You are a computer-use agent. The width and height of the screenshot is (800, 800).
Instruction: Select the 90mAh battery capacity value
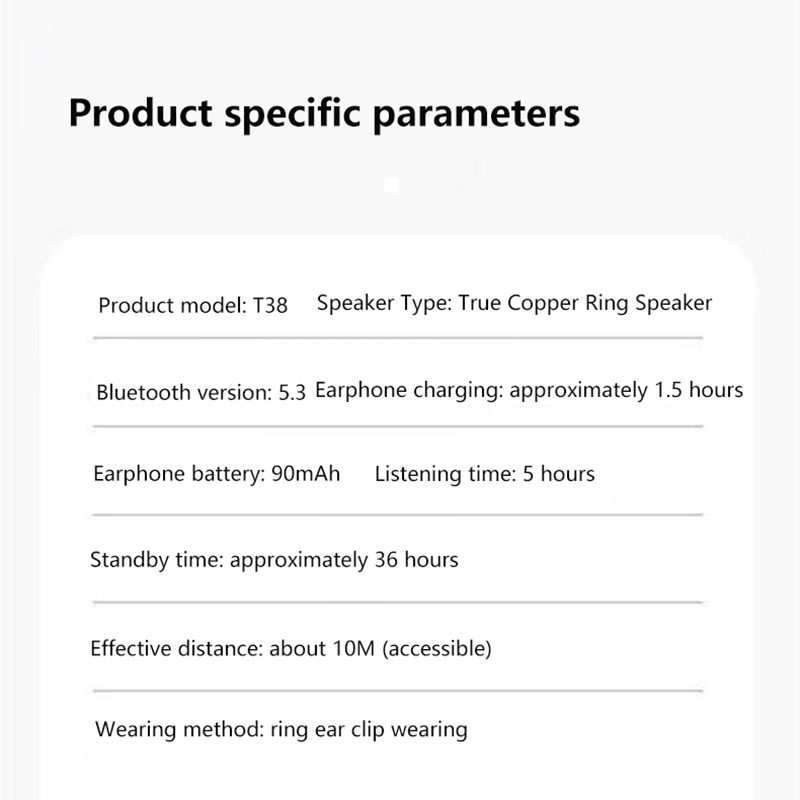[x=306, y=474]
